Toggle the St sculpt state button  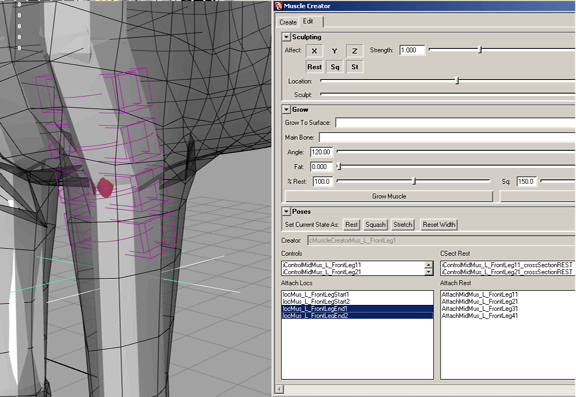coord(355,67)
